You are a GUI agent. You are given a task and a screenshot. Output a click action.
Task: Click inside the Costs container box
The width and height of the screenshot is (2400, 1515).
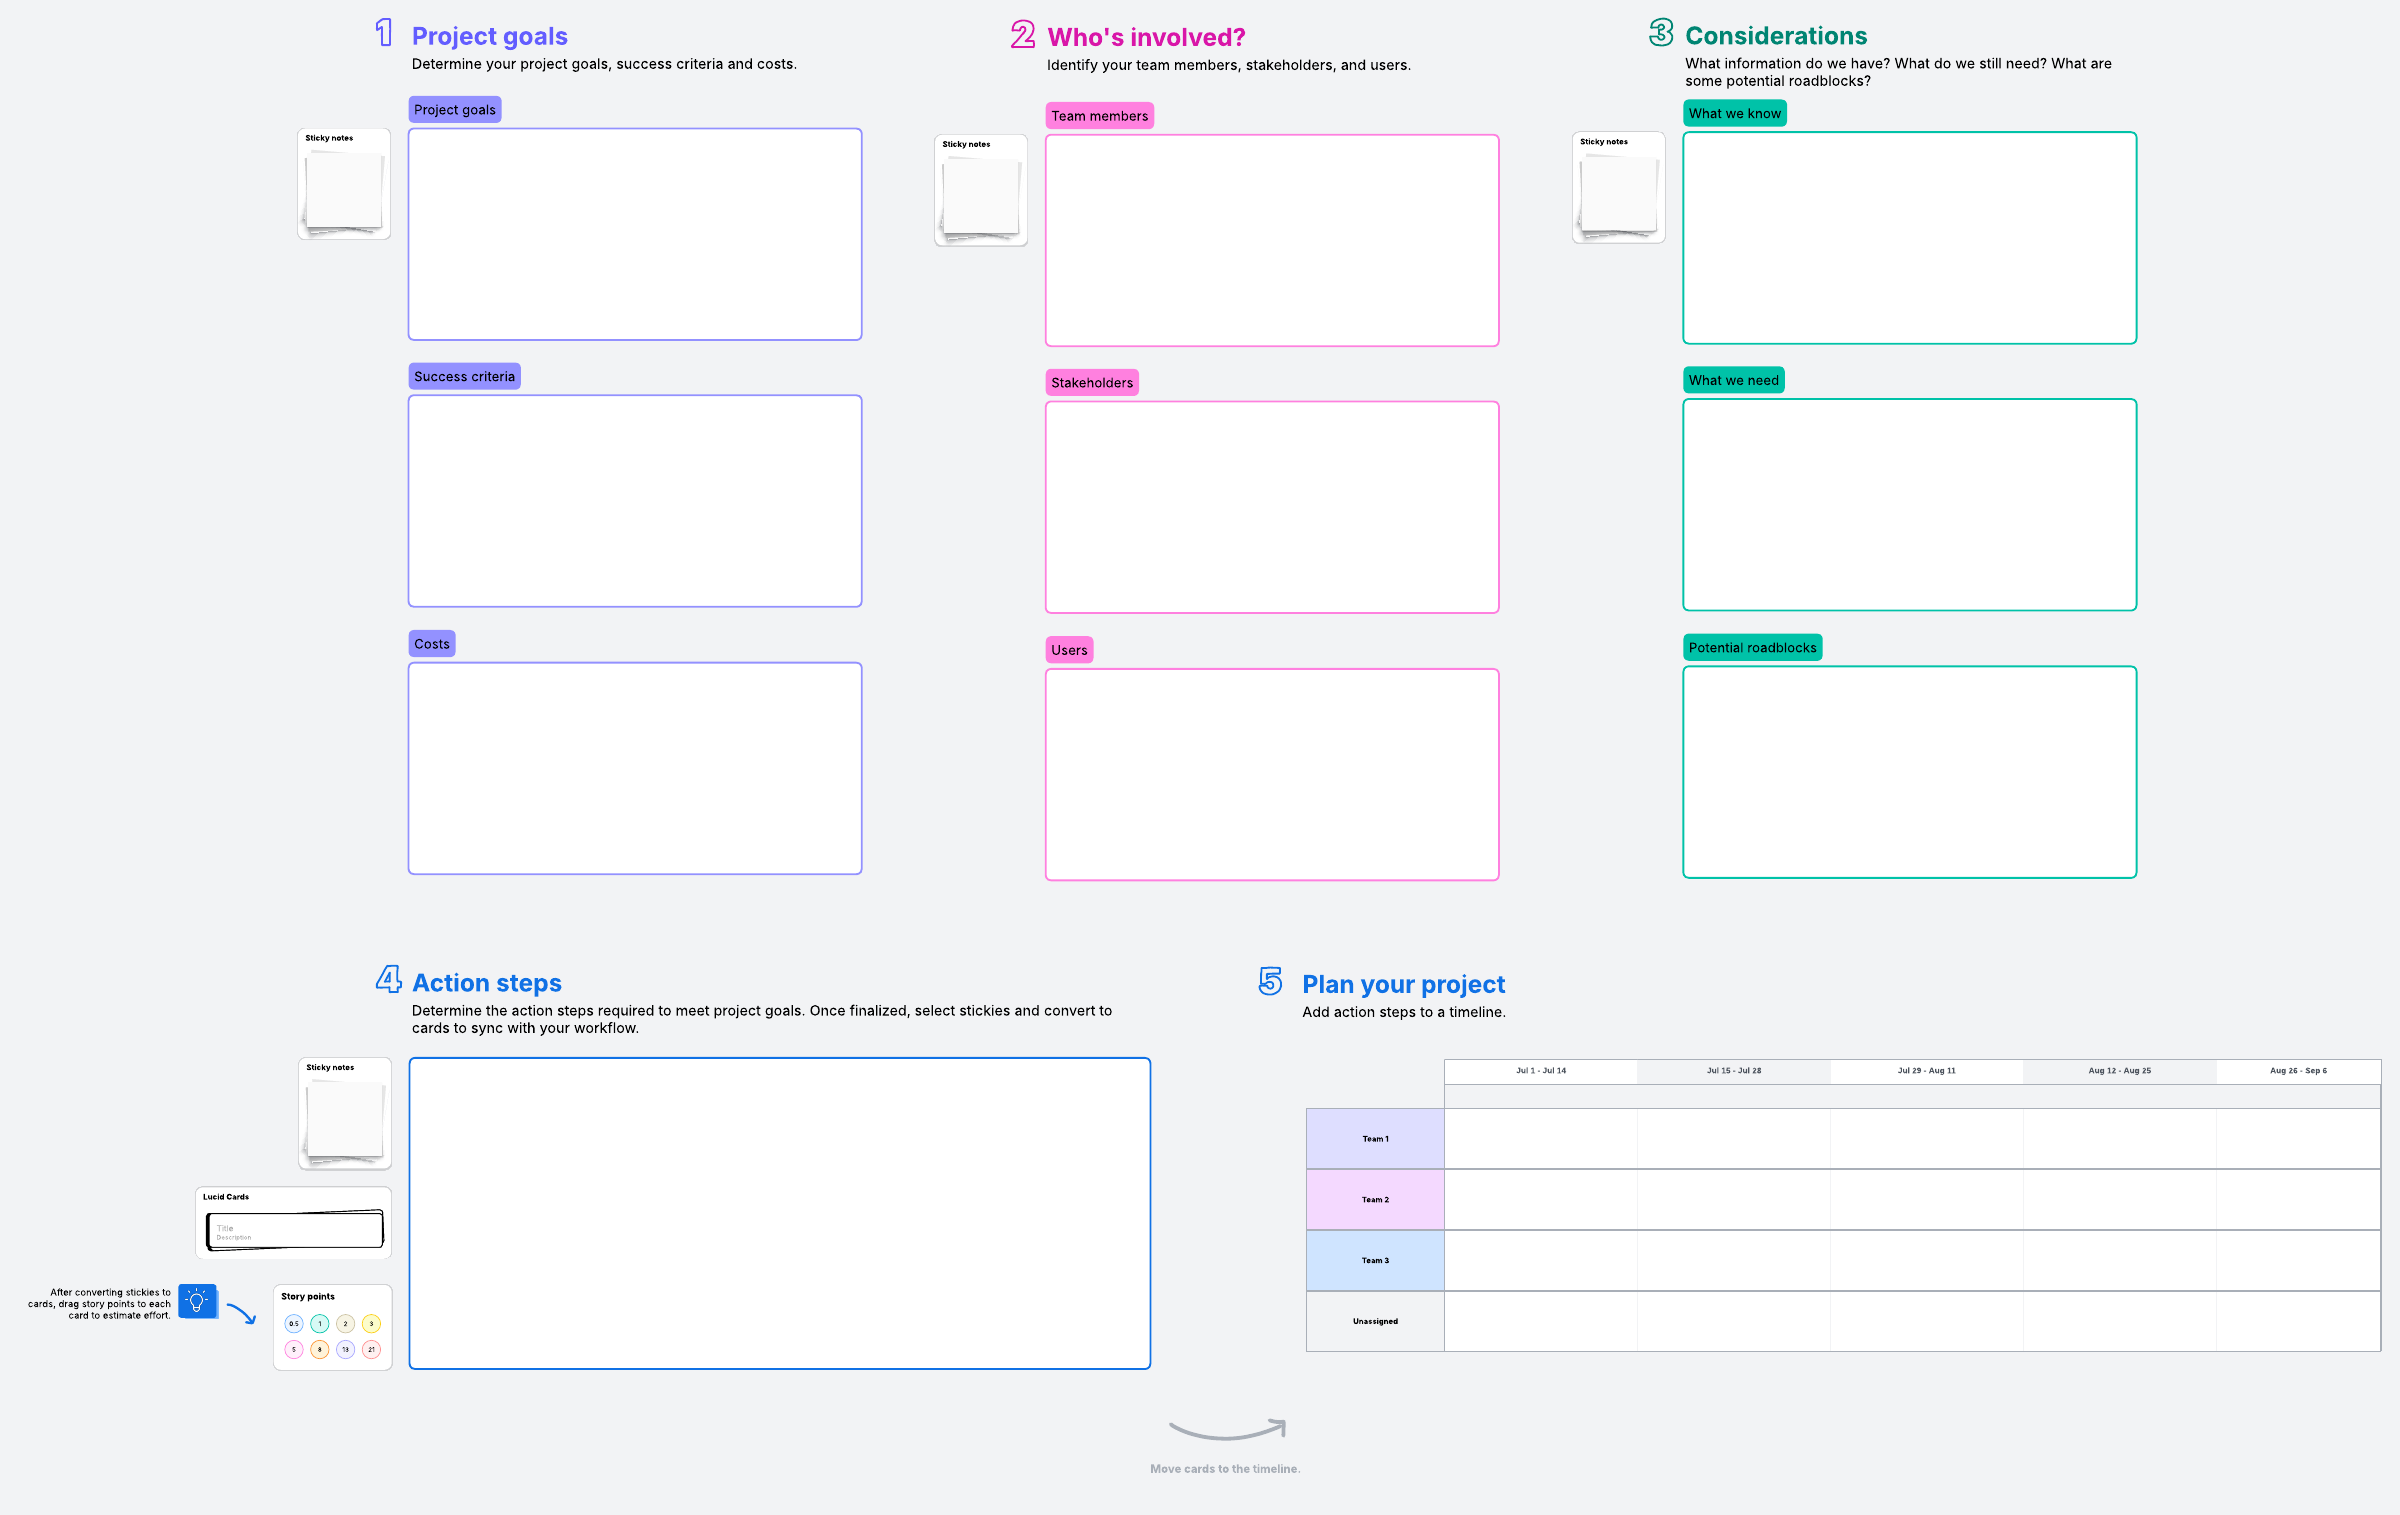coord(635,768)
